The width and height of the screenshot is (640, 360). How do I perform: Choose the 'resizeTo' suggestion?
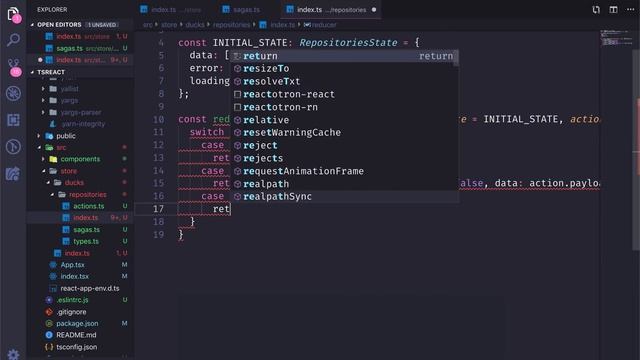click(344, 69)
